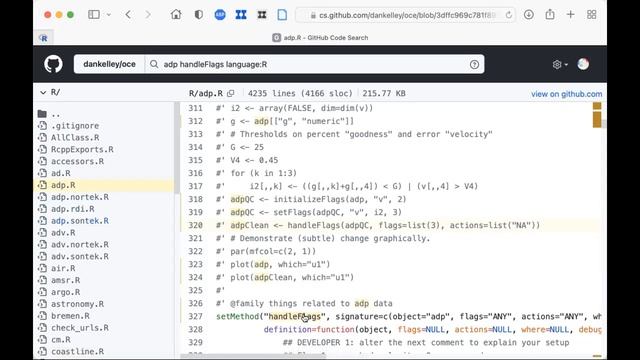Click the Safari sidebar toggle icon
This screenshot has height=360, width=640.
(94, 15)
